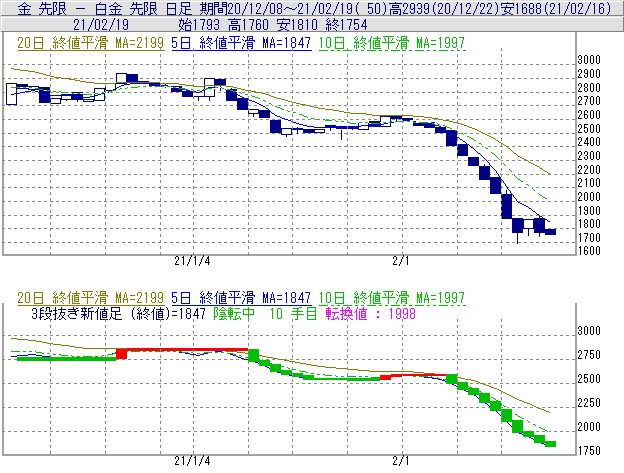
Task: Click the period text 期間20/12/08～21/02/19
Action: (277, 9)
